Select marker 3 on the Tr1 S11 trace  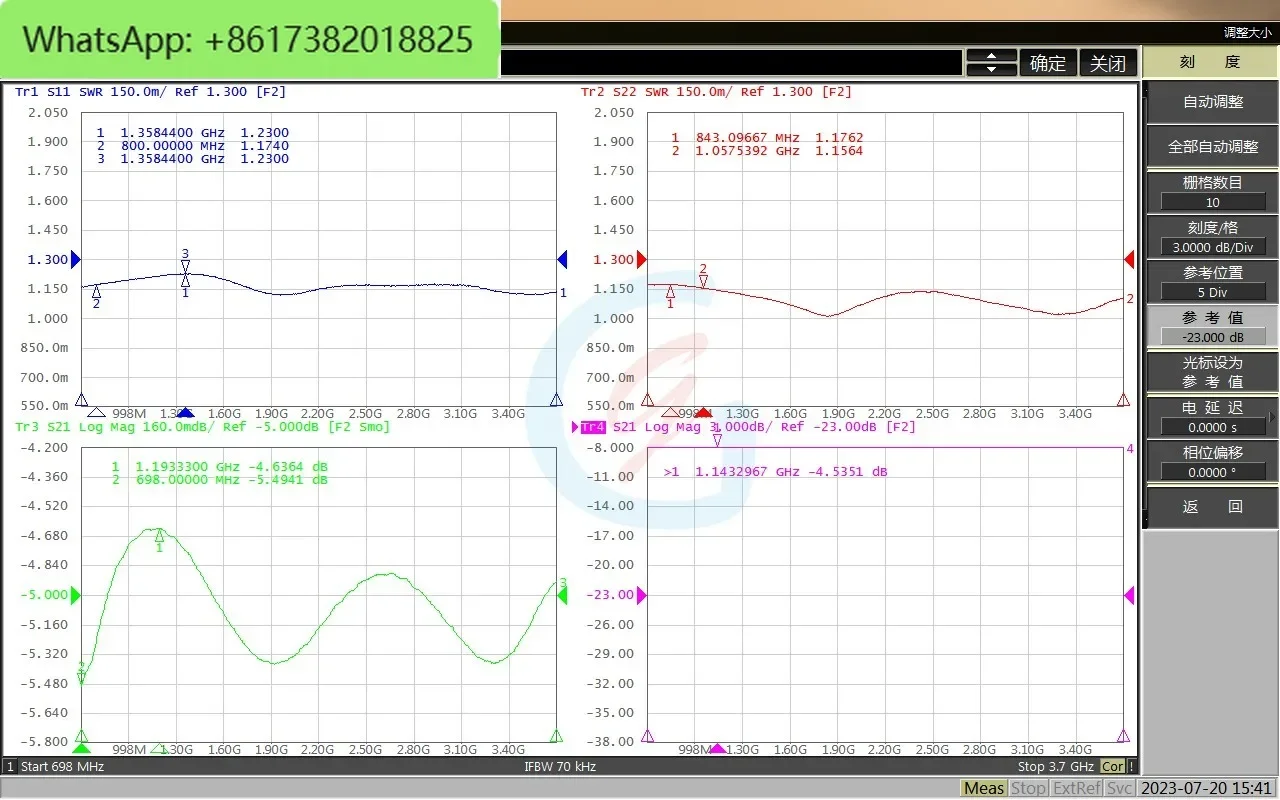[185, 264]
